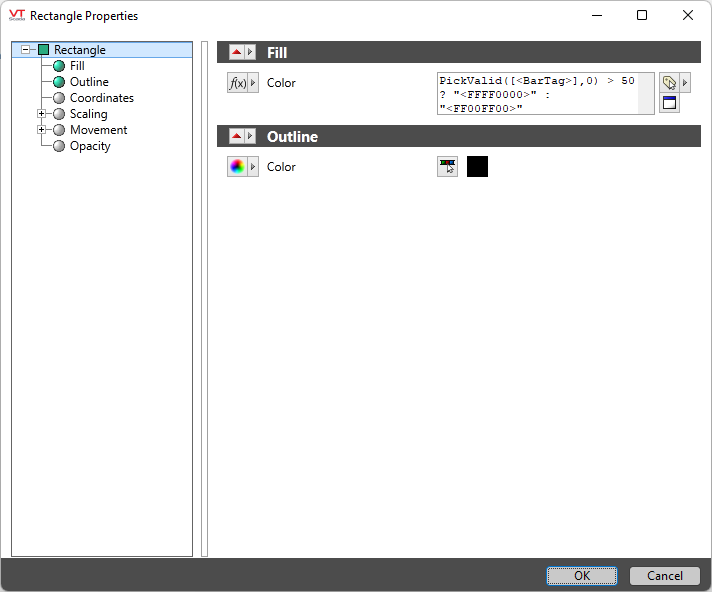Open the Outline Color data source dropdown arrow
Image resolution: width=712 pixels, height=592 pixels.
pos(253,167)
